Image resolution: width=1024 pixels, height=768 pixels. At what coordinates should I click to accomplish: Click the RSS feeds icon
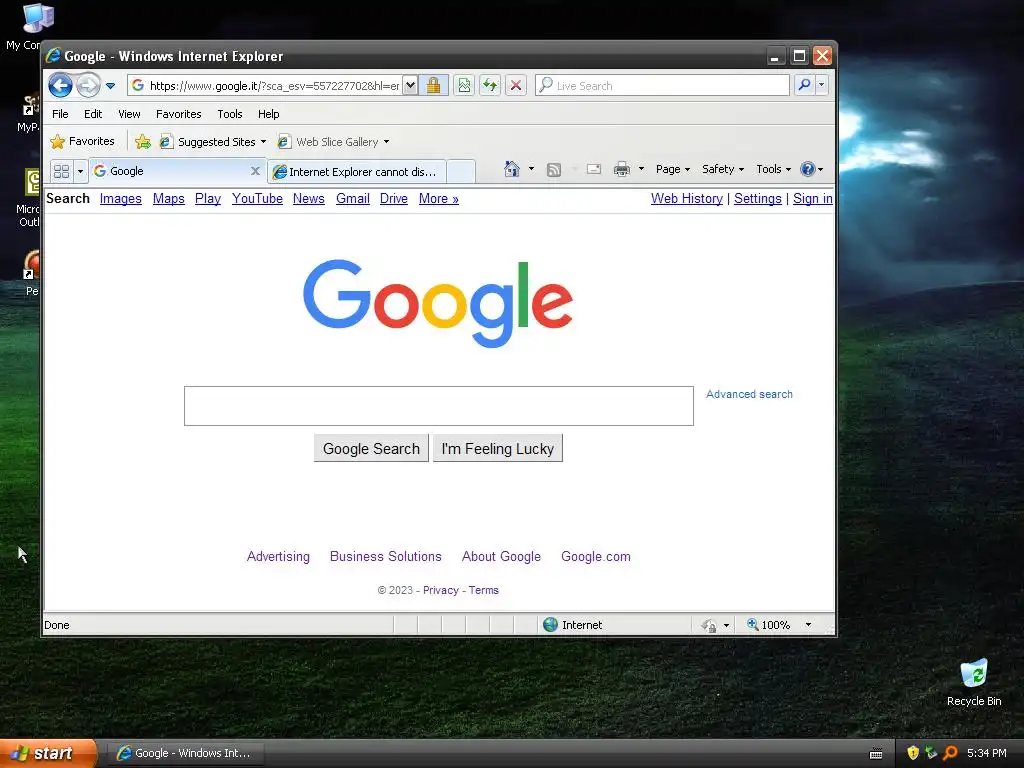point(554,170)
